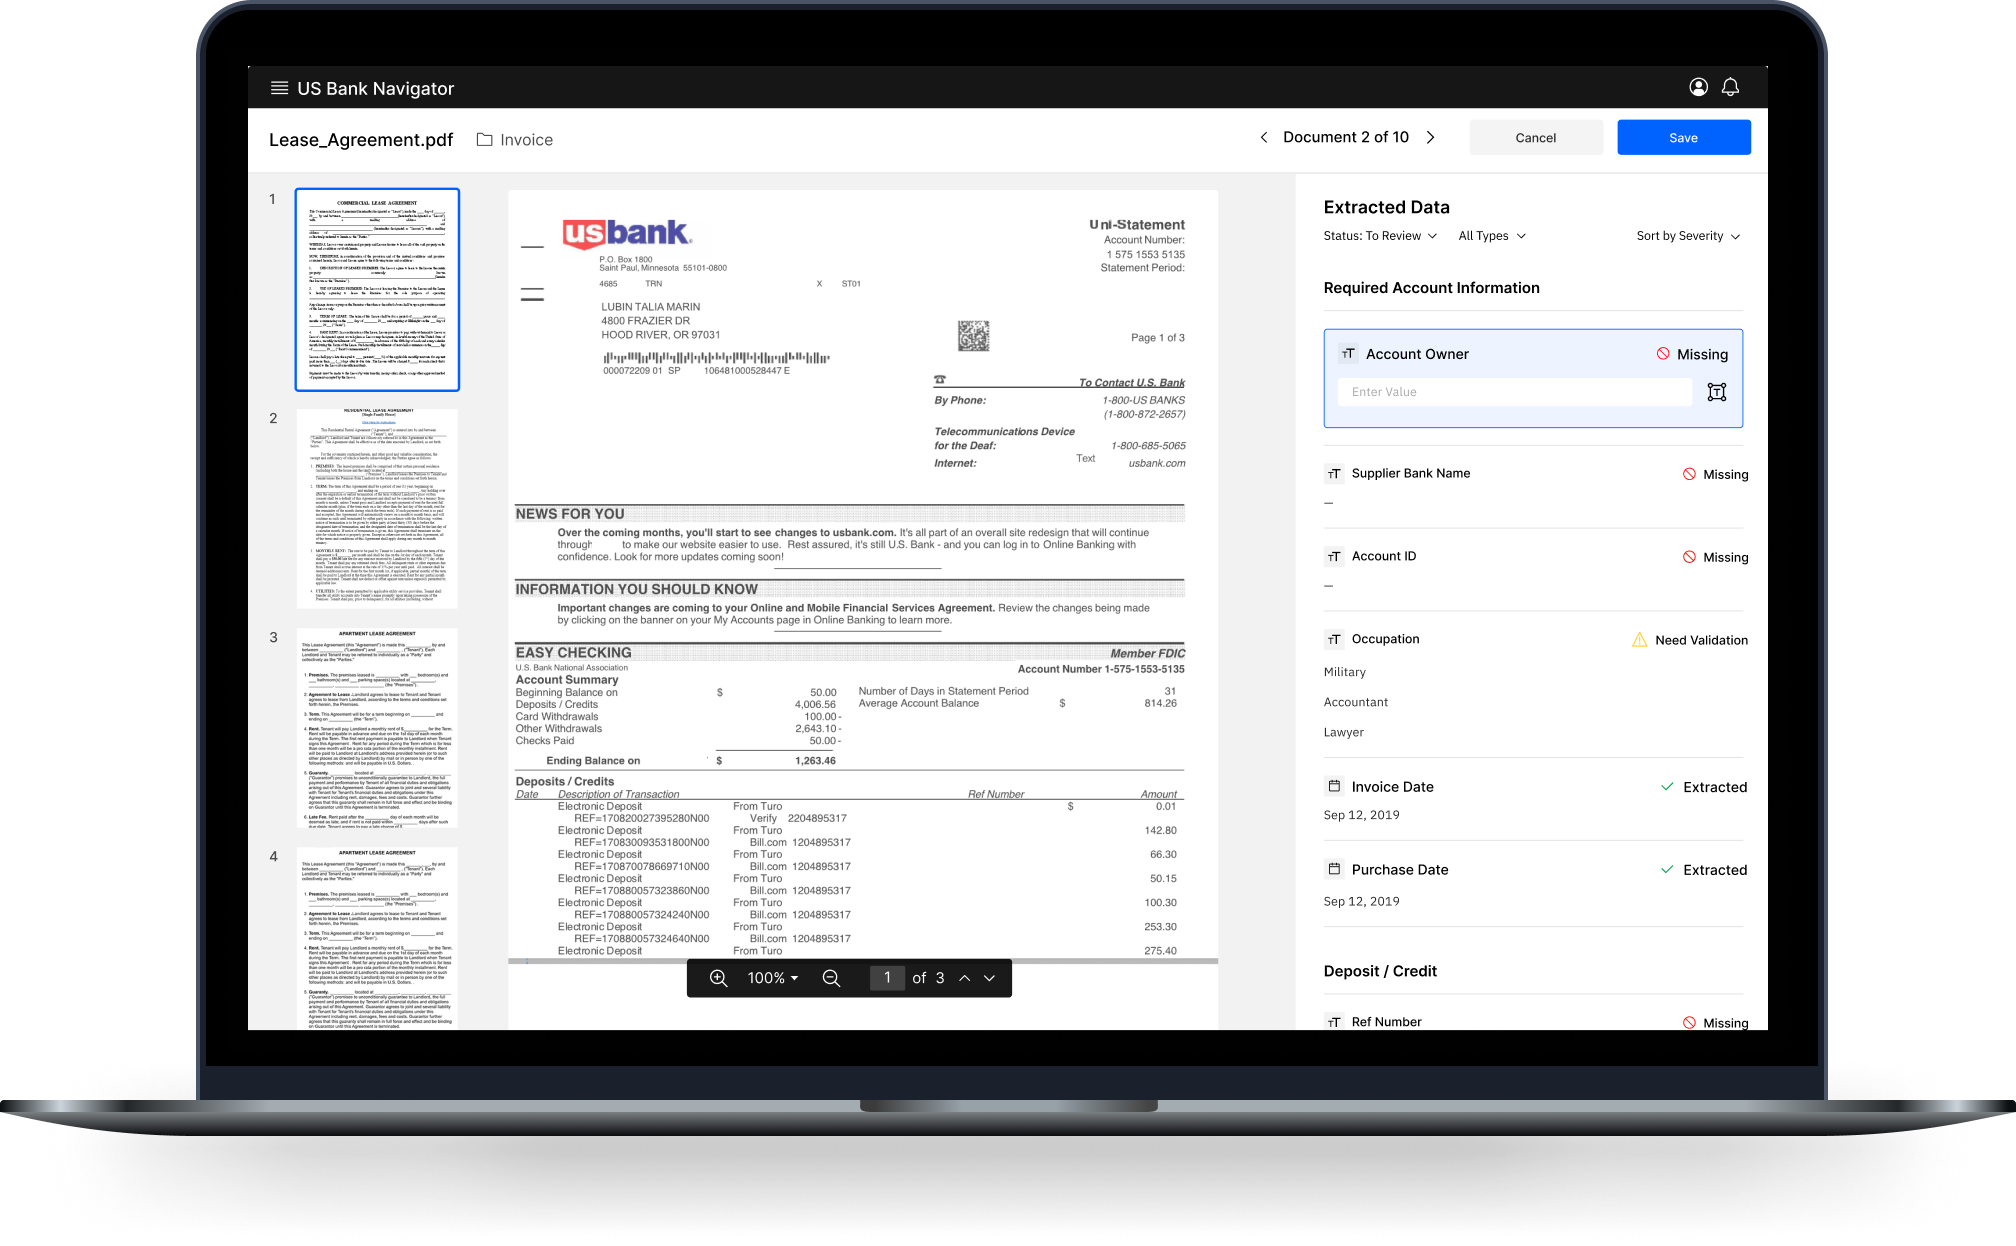The width and height of the screenshot is (2016, 1246).
Task: Open the hamburger menu beside US Bank Navigator
Action: [x=279, y=88]
